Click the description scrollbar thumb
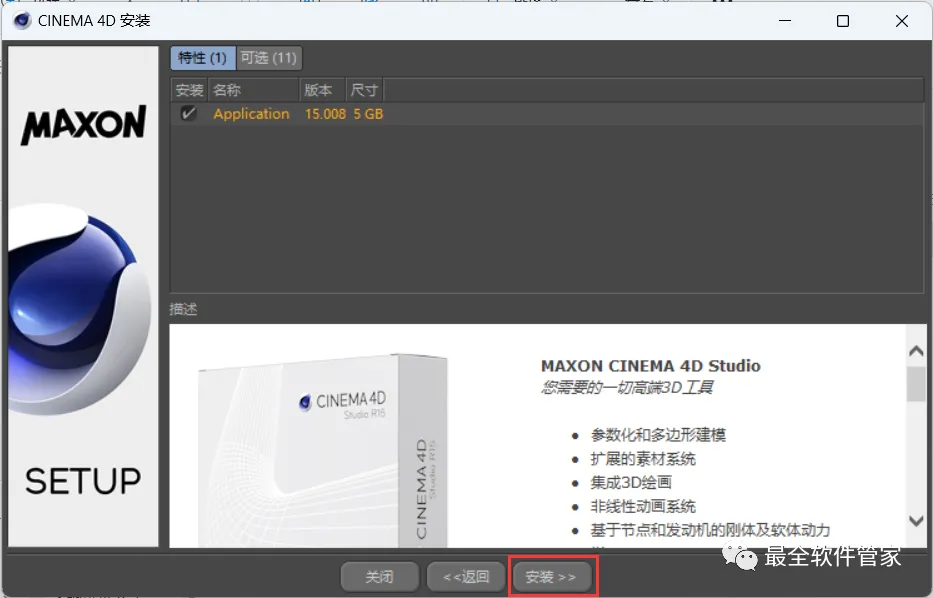Image resolution: width=933 pixels, height=598 pixels. (x=916, y=384)
